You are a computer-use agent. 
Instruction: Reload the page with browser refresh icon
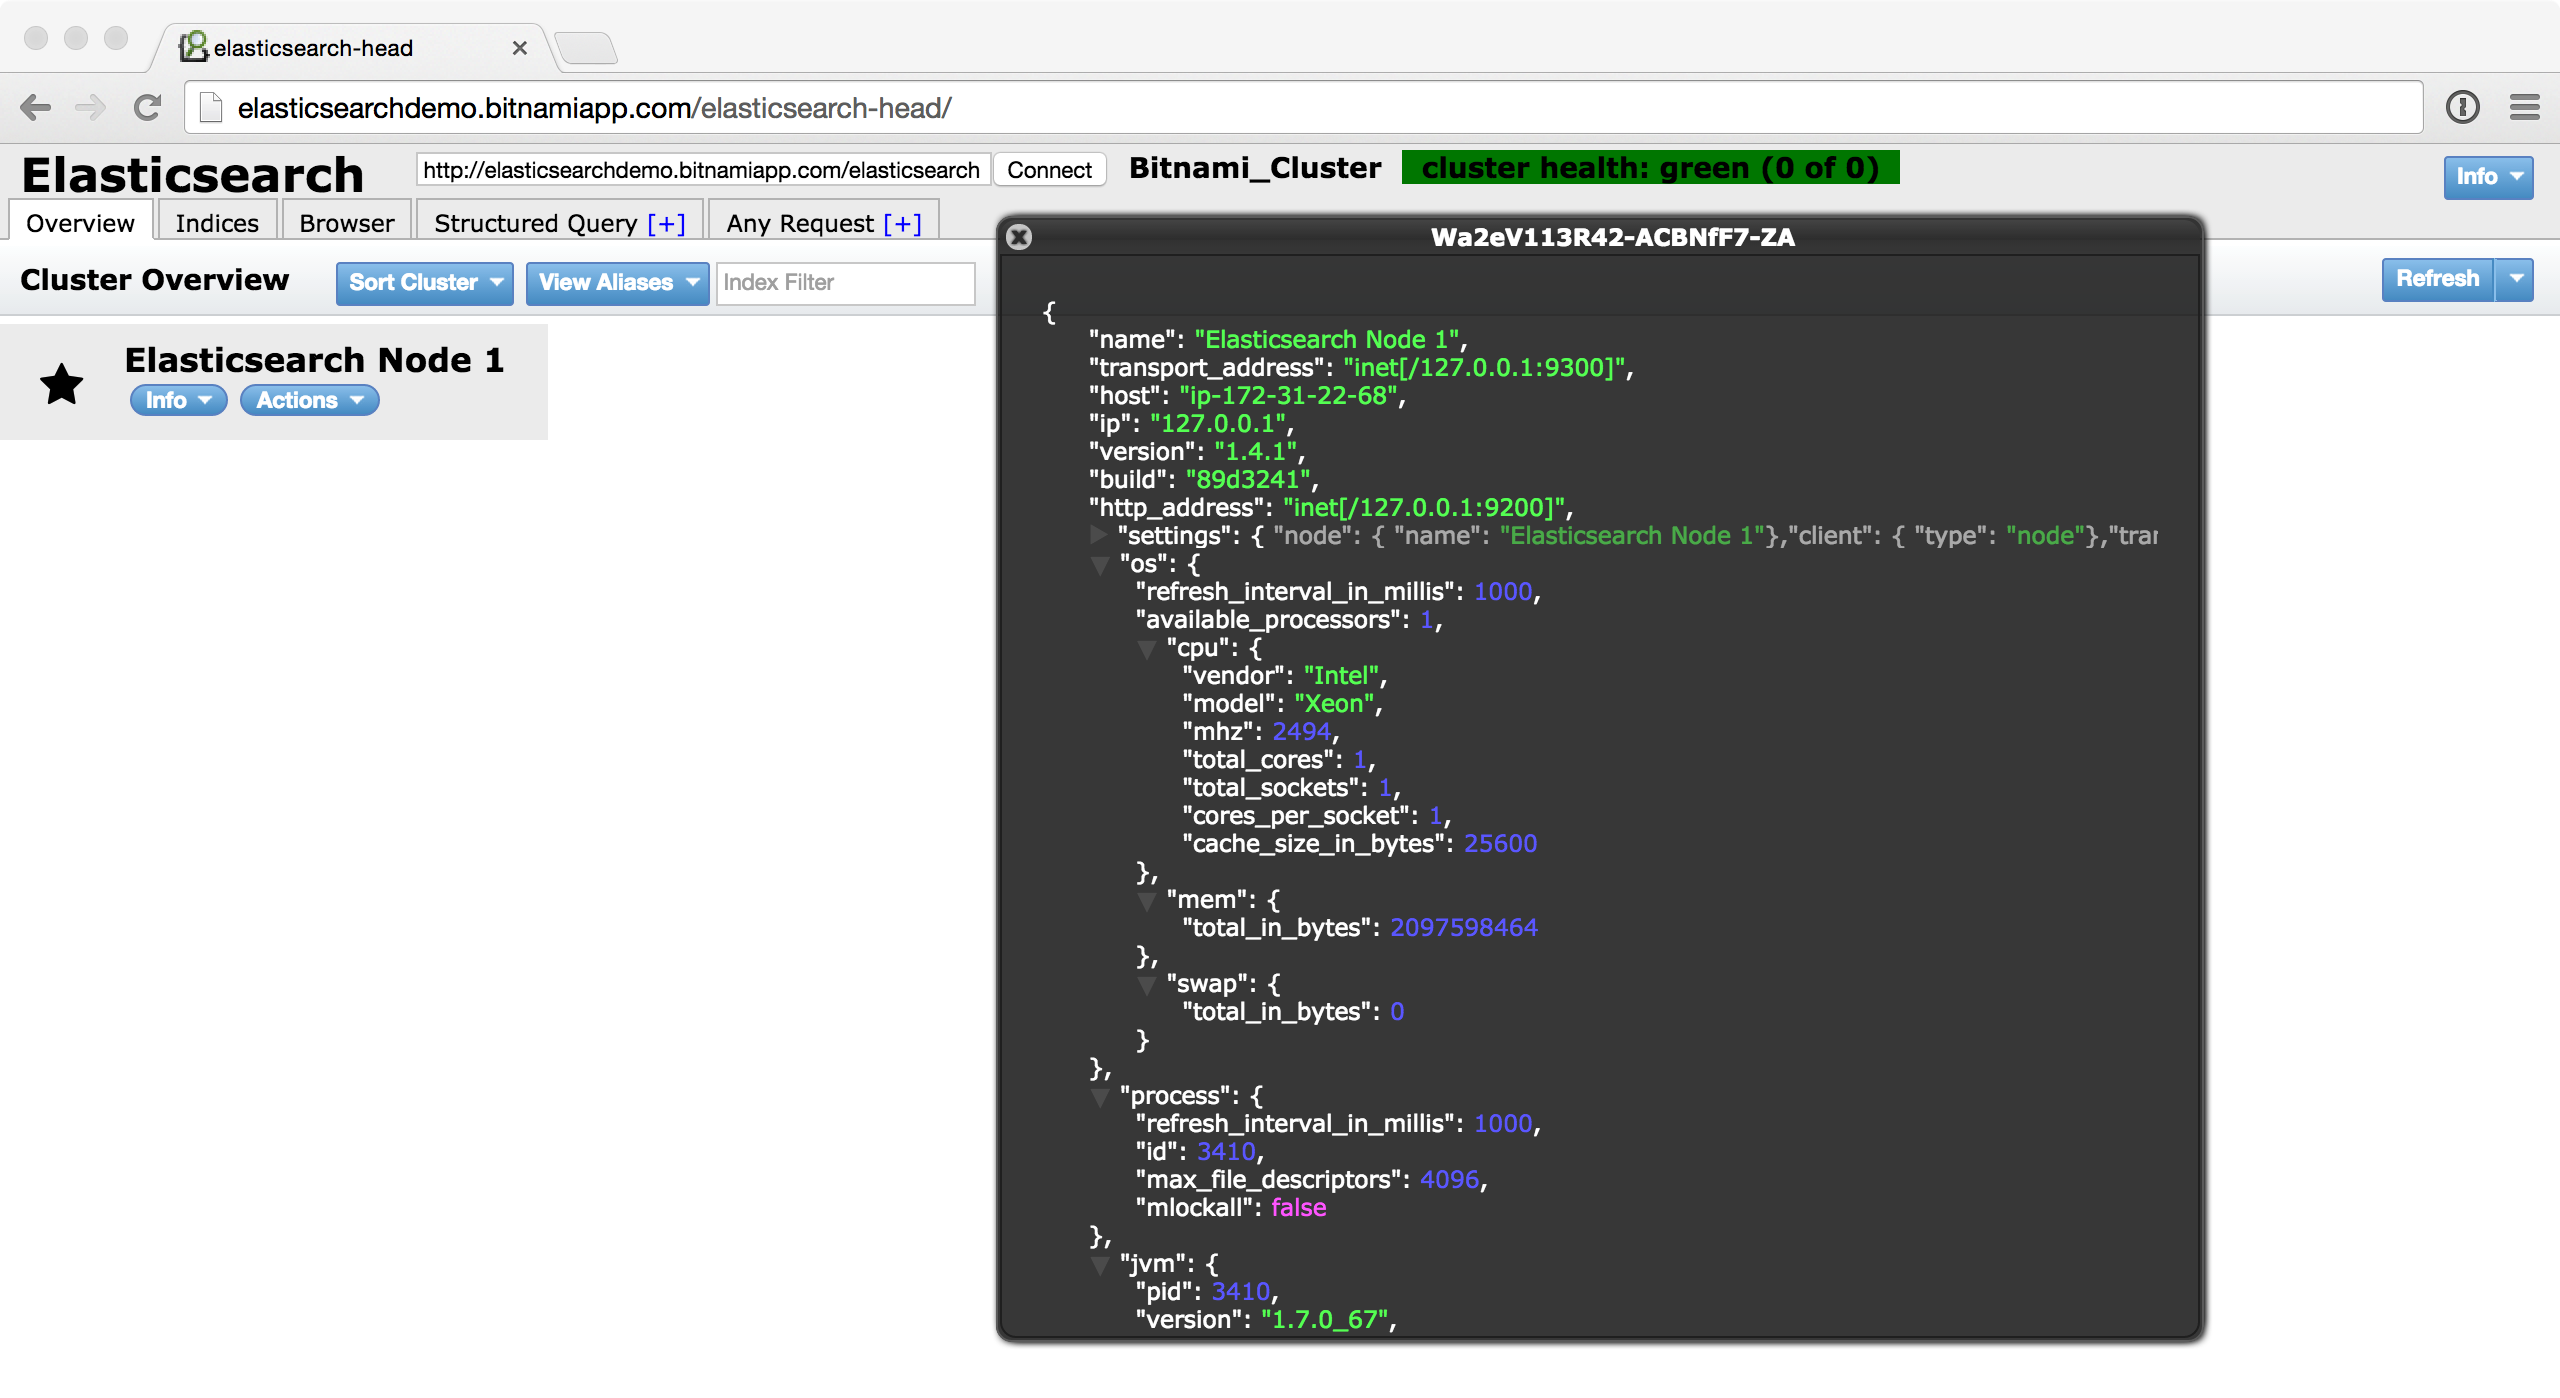click(148, 108)
